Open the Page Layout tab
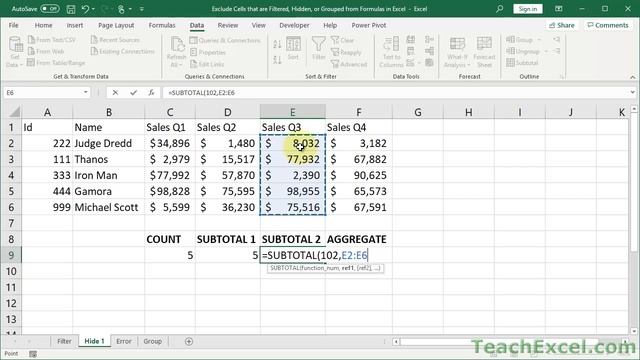640x360 pixels. (116, 25)
